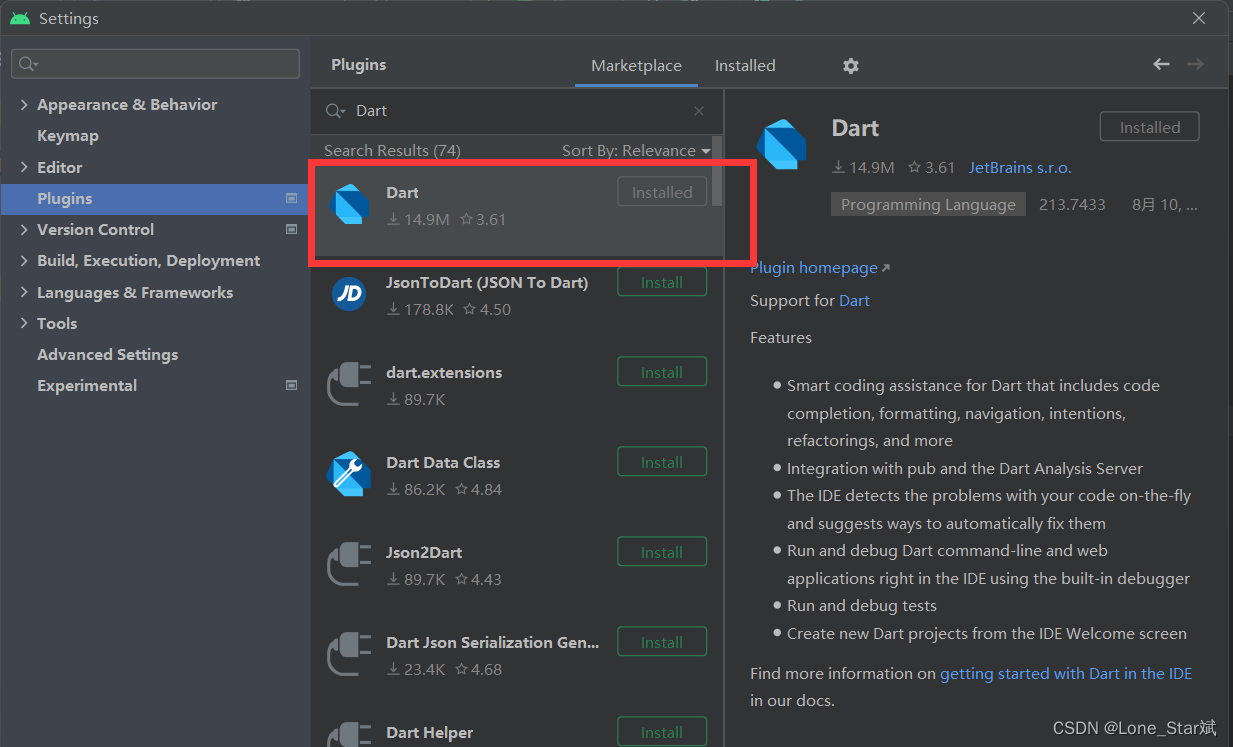Install the Dart Data Class plugin
Screen dimensions: 1233x747
(x=662, y=462)
